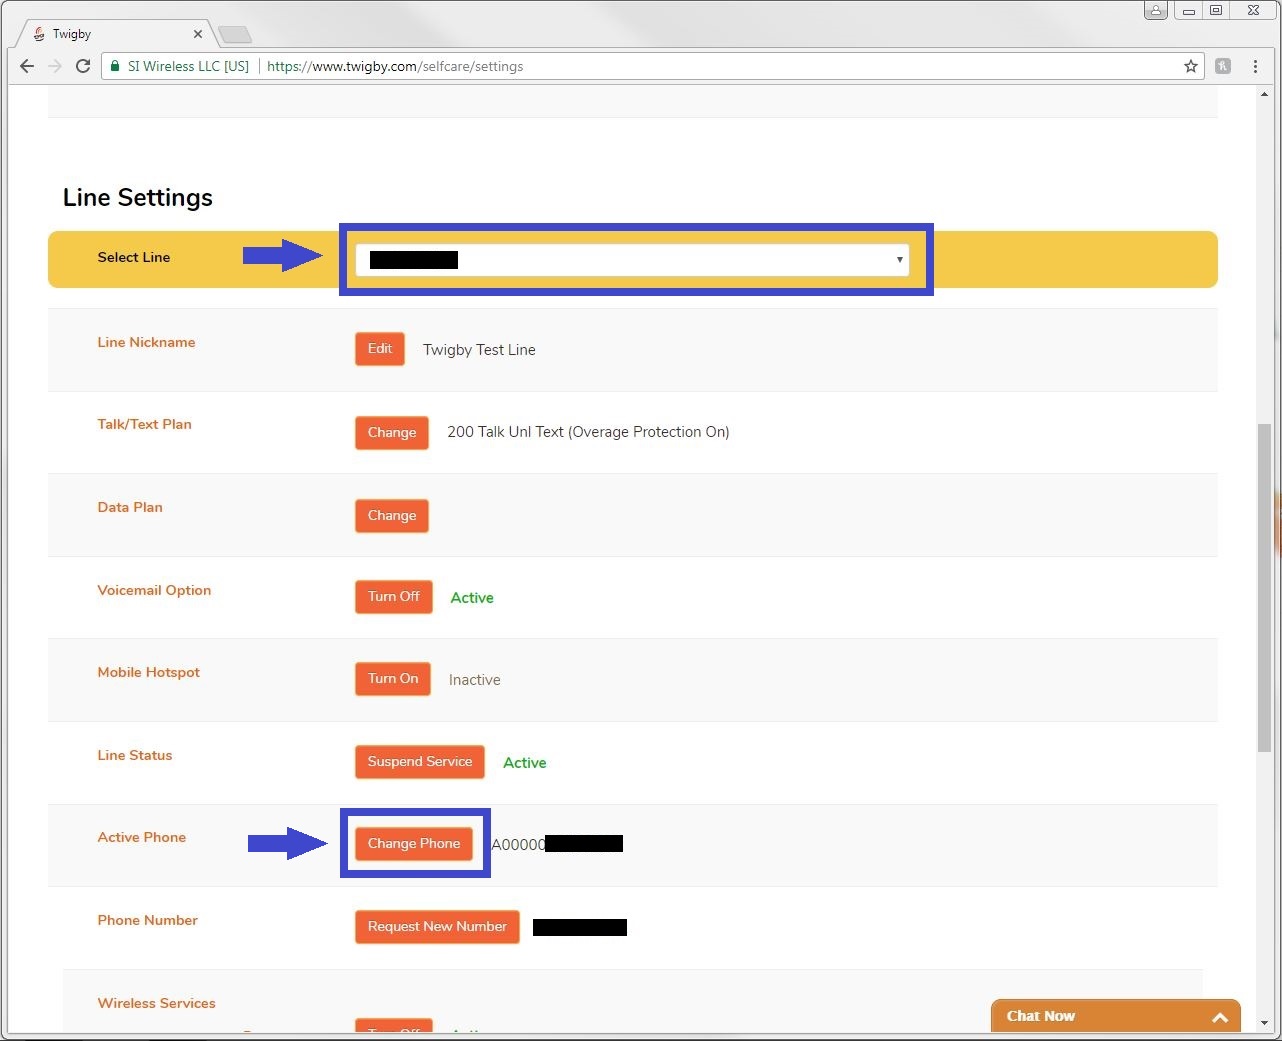Image resolution: width=1282 pixels, height=1041 pixels.
Task: Click Request New Number button
Action: tap(437, 927)
